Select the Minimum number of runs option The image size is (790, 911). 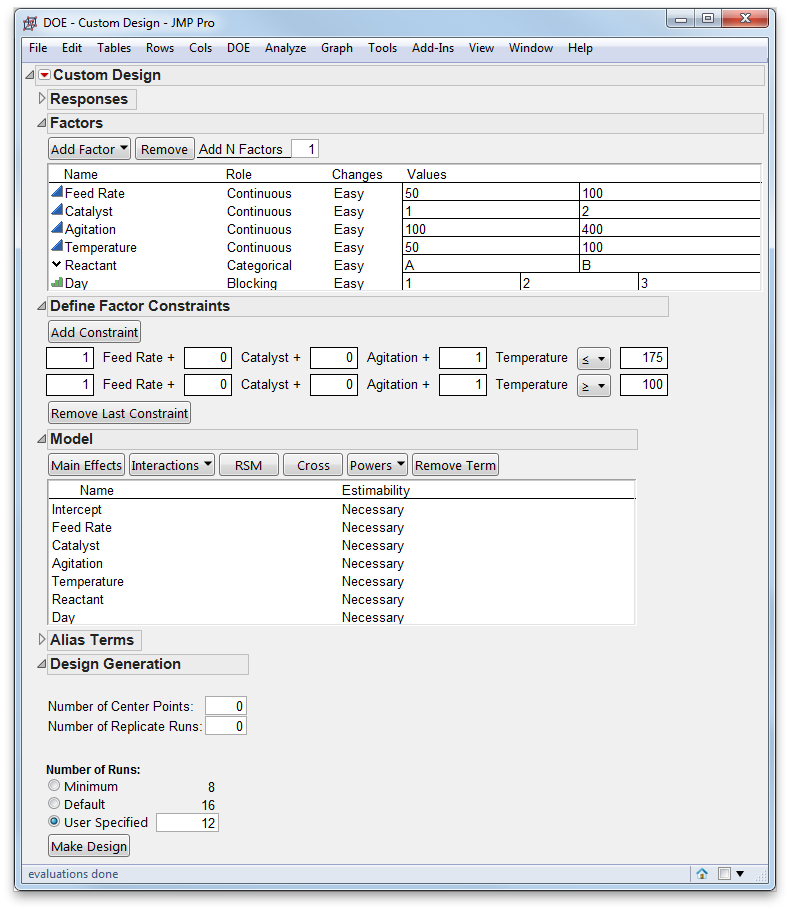[54, 786]
